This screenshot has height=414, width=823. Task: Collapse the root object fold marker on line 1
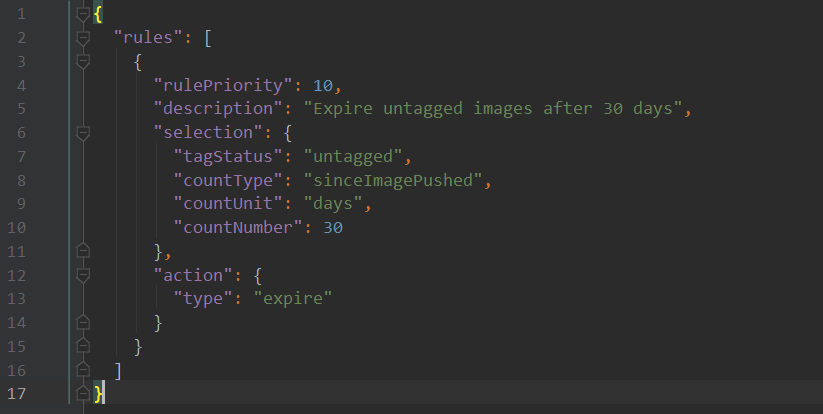pos(83,14)
